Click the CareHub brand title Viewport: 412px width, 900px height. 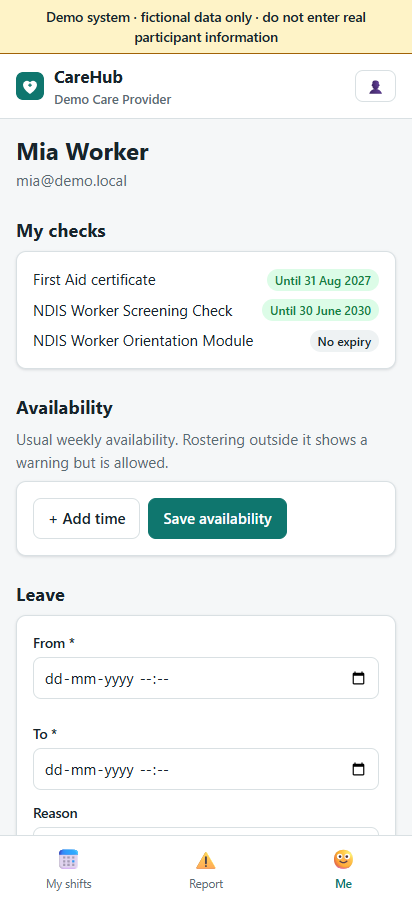click(88, 77)
